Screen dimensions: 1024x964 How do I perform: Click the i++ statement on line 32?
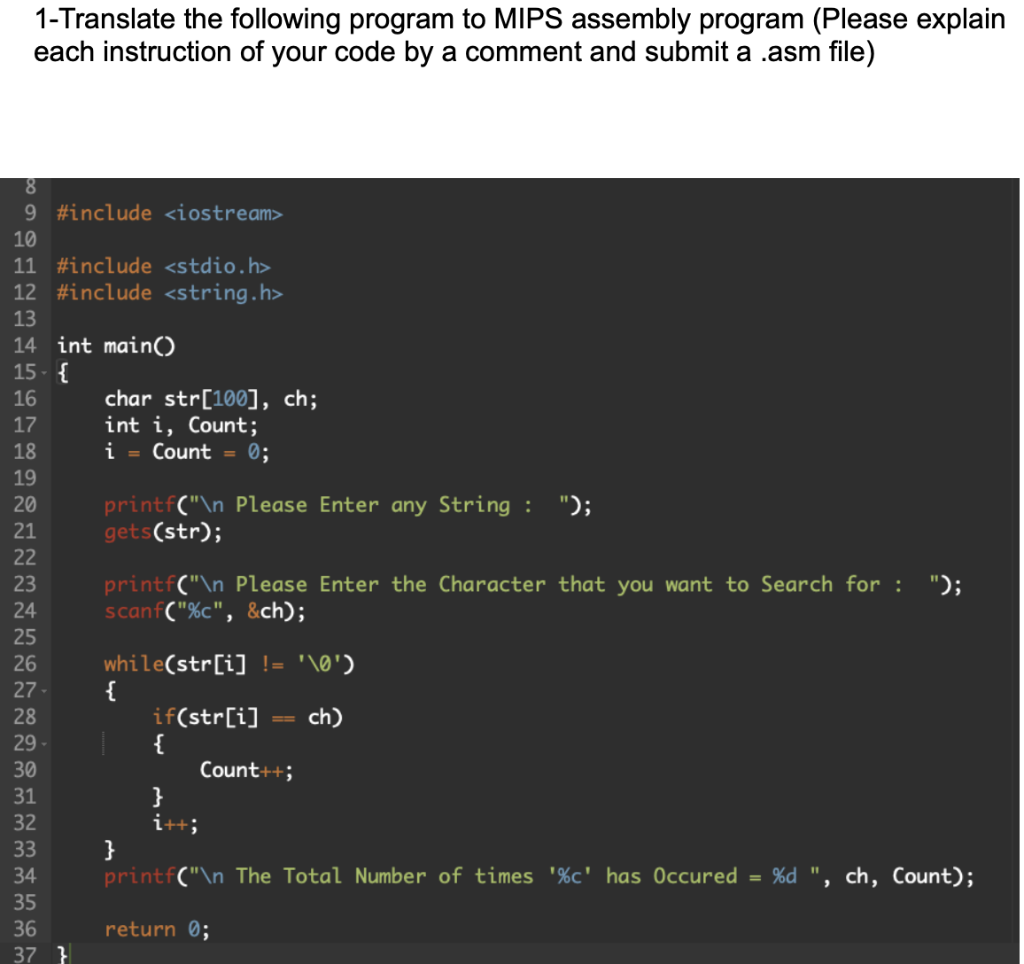click(x=170, y=822)
